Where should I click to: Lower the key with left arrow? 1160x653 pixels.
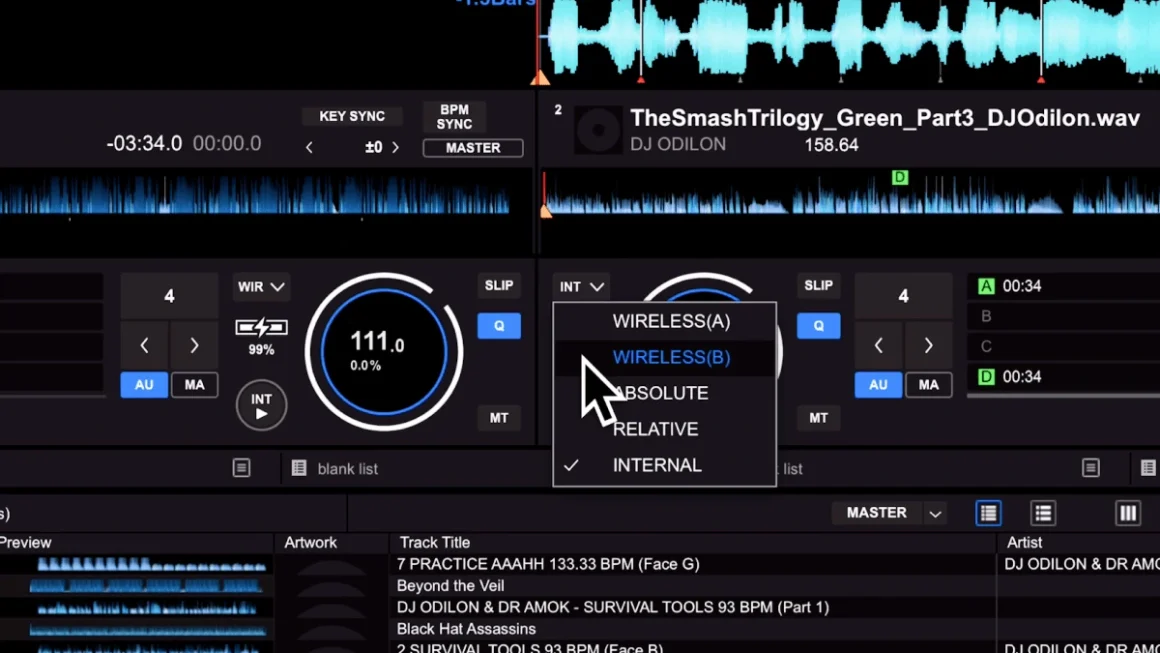(x=309, y=148)
